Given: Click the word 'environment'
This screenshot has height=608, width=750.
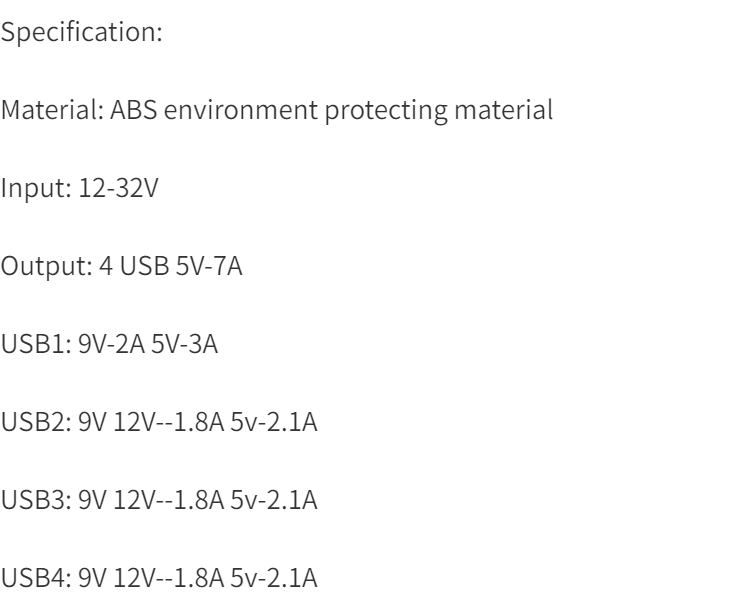Looking at the screenshot, I should [241, 110].
